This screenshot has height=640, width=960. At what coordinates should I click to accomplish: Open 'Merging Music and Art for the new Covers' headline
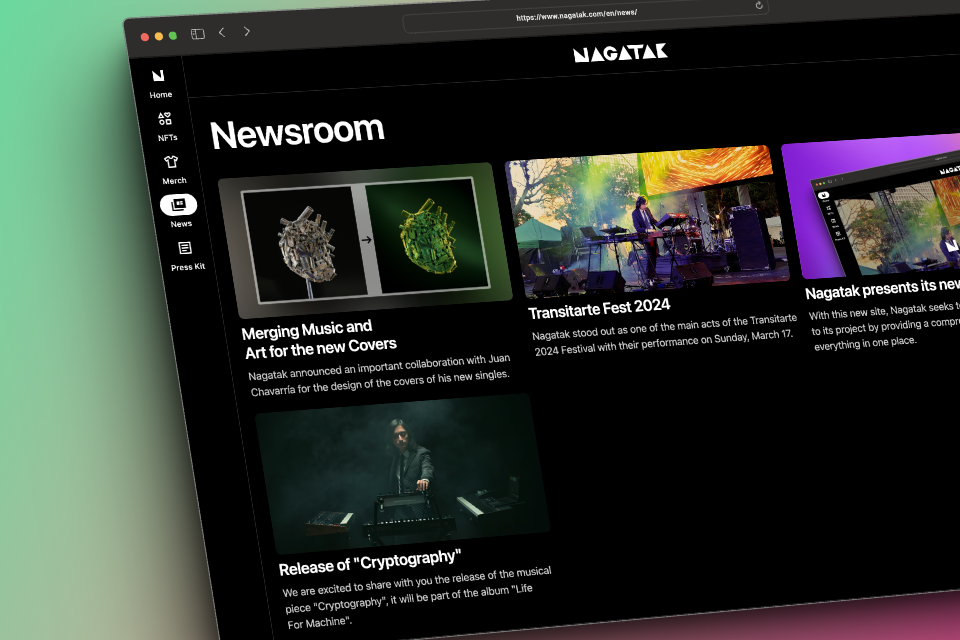point(319,339)
